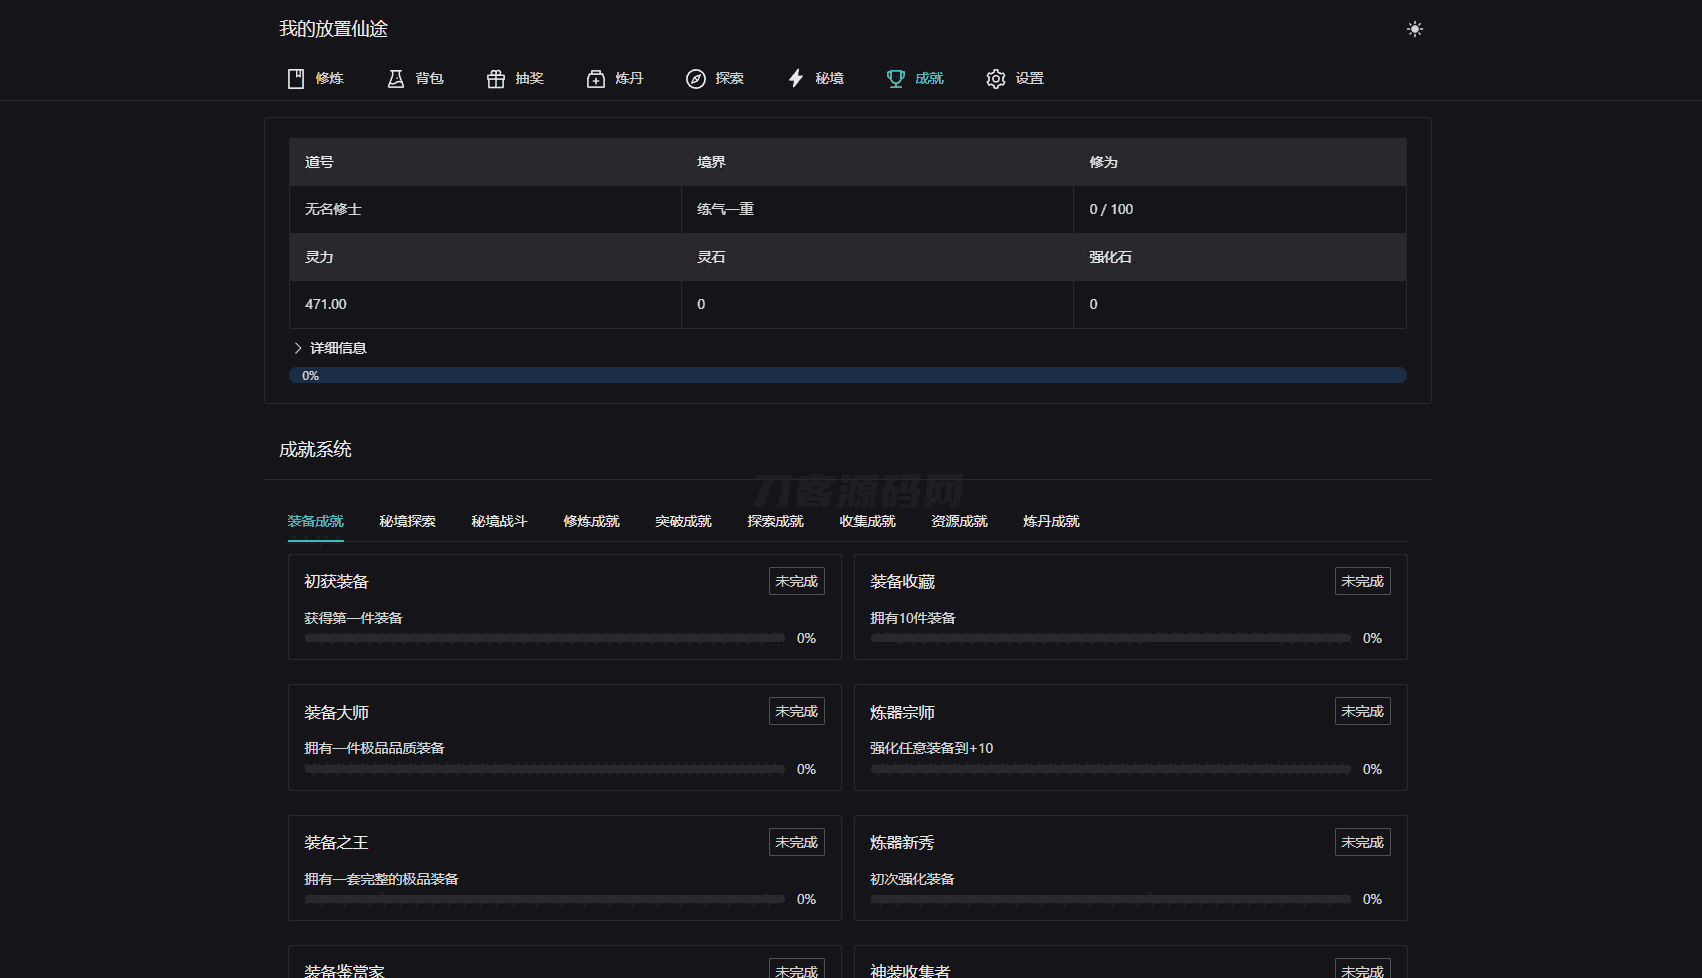This screenshot has width=1702, height=978.
Task: Click the 探索 compass icon
Action: click(x=696, y=79)
